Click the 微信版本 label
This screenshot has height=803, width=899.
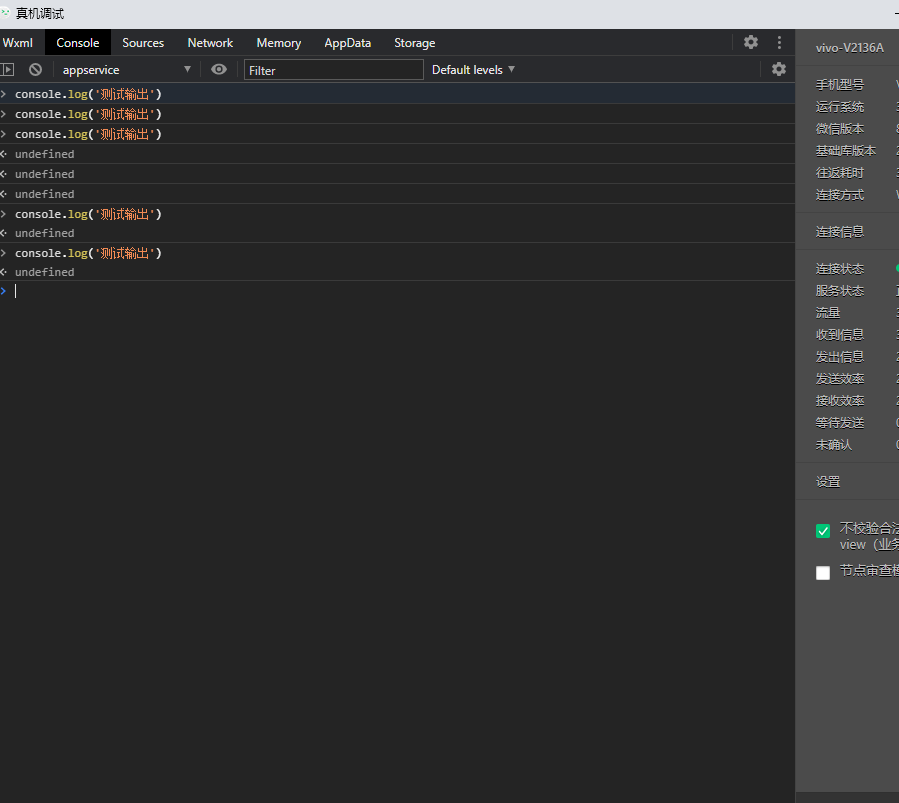click(x=839, y=129)
